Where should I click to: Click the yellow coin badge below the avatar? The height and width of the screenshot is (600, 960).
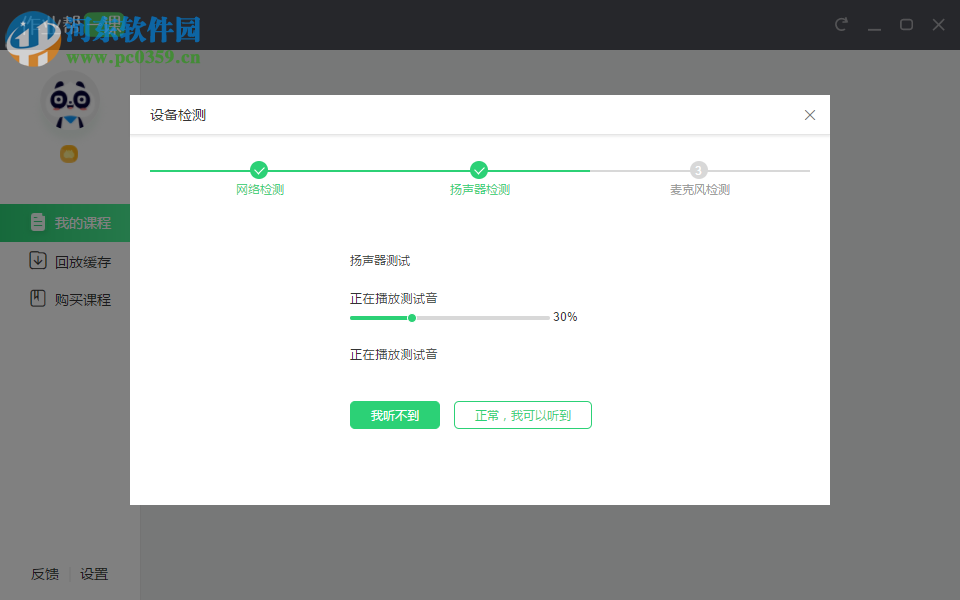click(x=68, y=154)
